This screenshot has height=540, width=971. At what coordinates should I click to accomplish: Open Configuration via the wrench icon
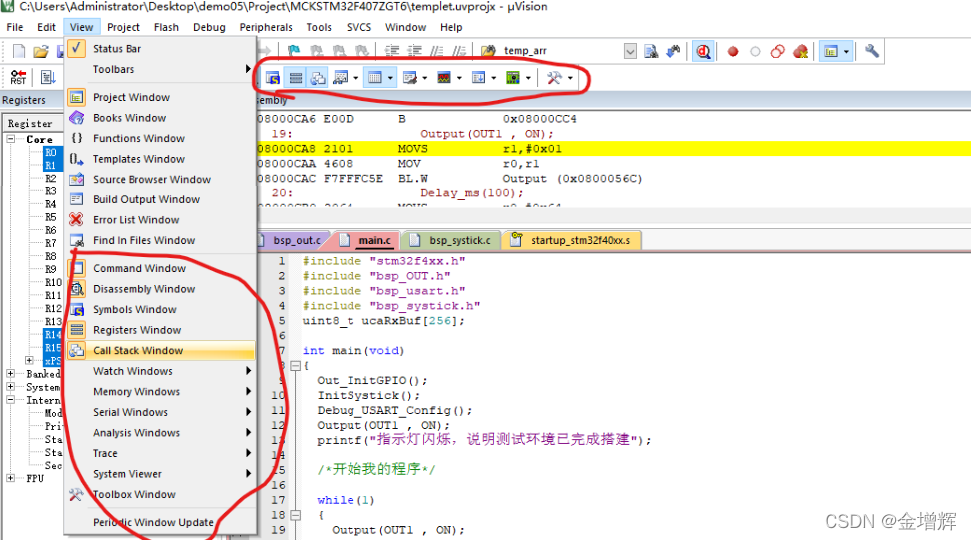coord(872,51)
